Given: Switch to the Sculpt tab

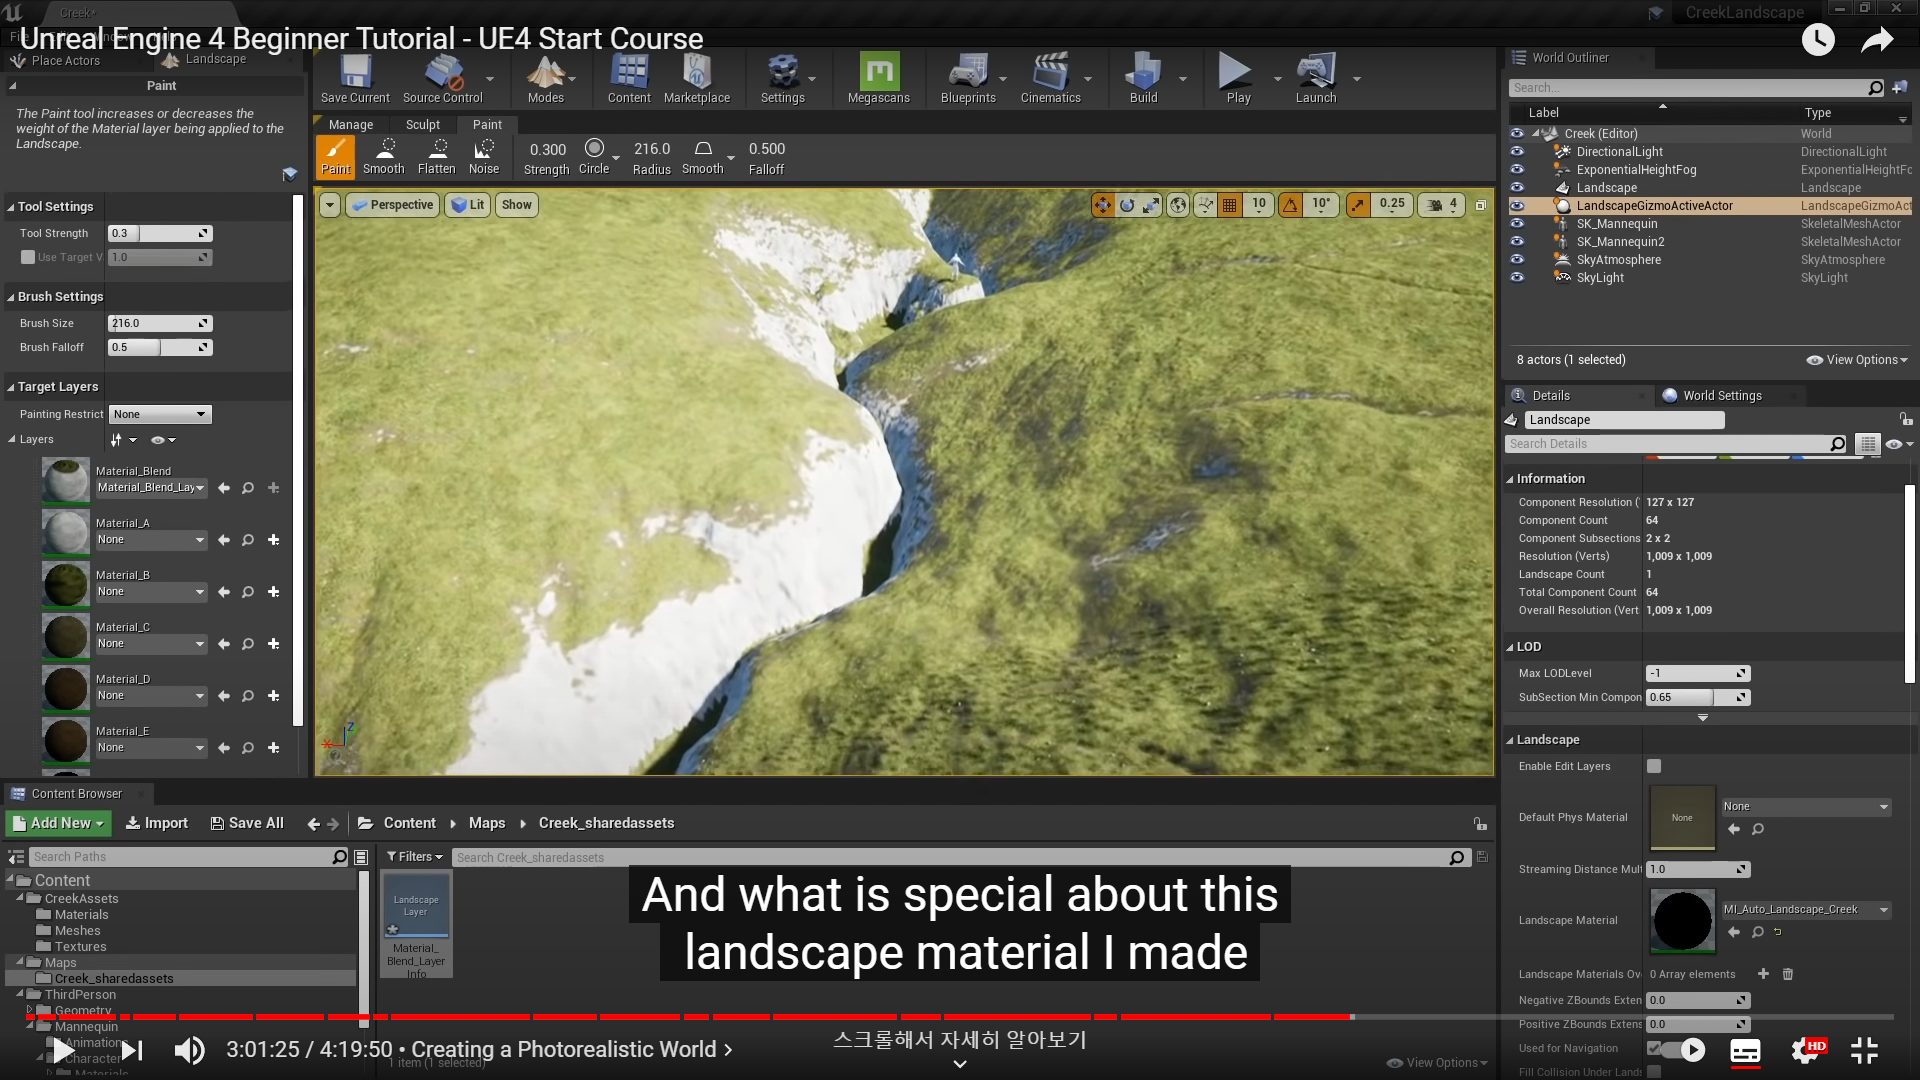Looking at the screenshot, I should coord(422,125).
